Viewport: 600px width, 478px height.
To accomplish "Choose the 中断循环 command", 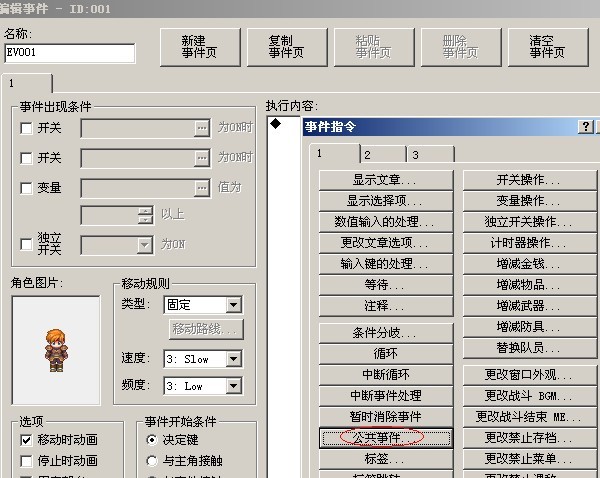I will [386, 375].
